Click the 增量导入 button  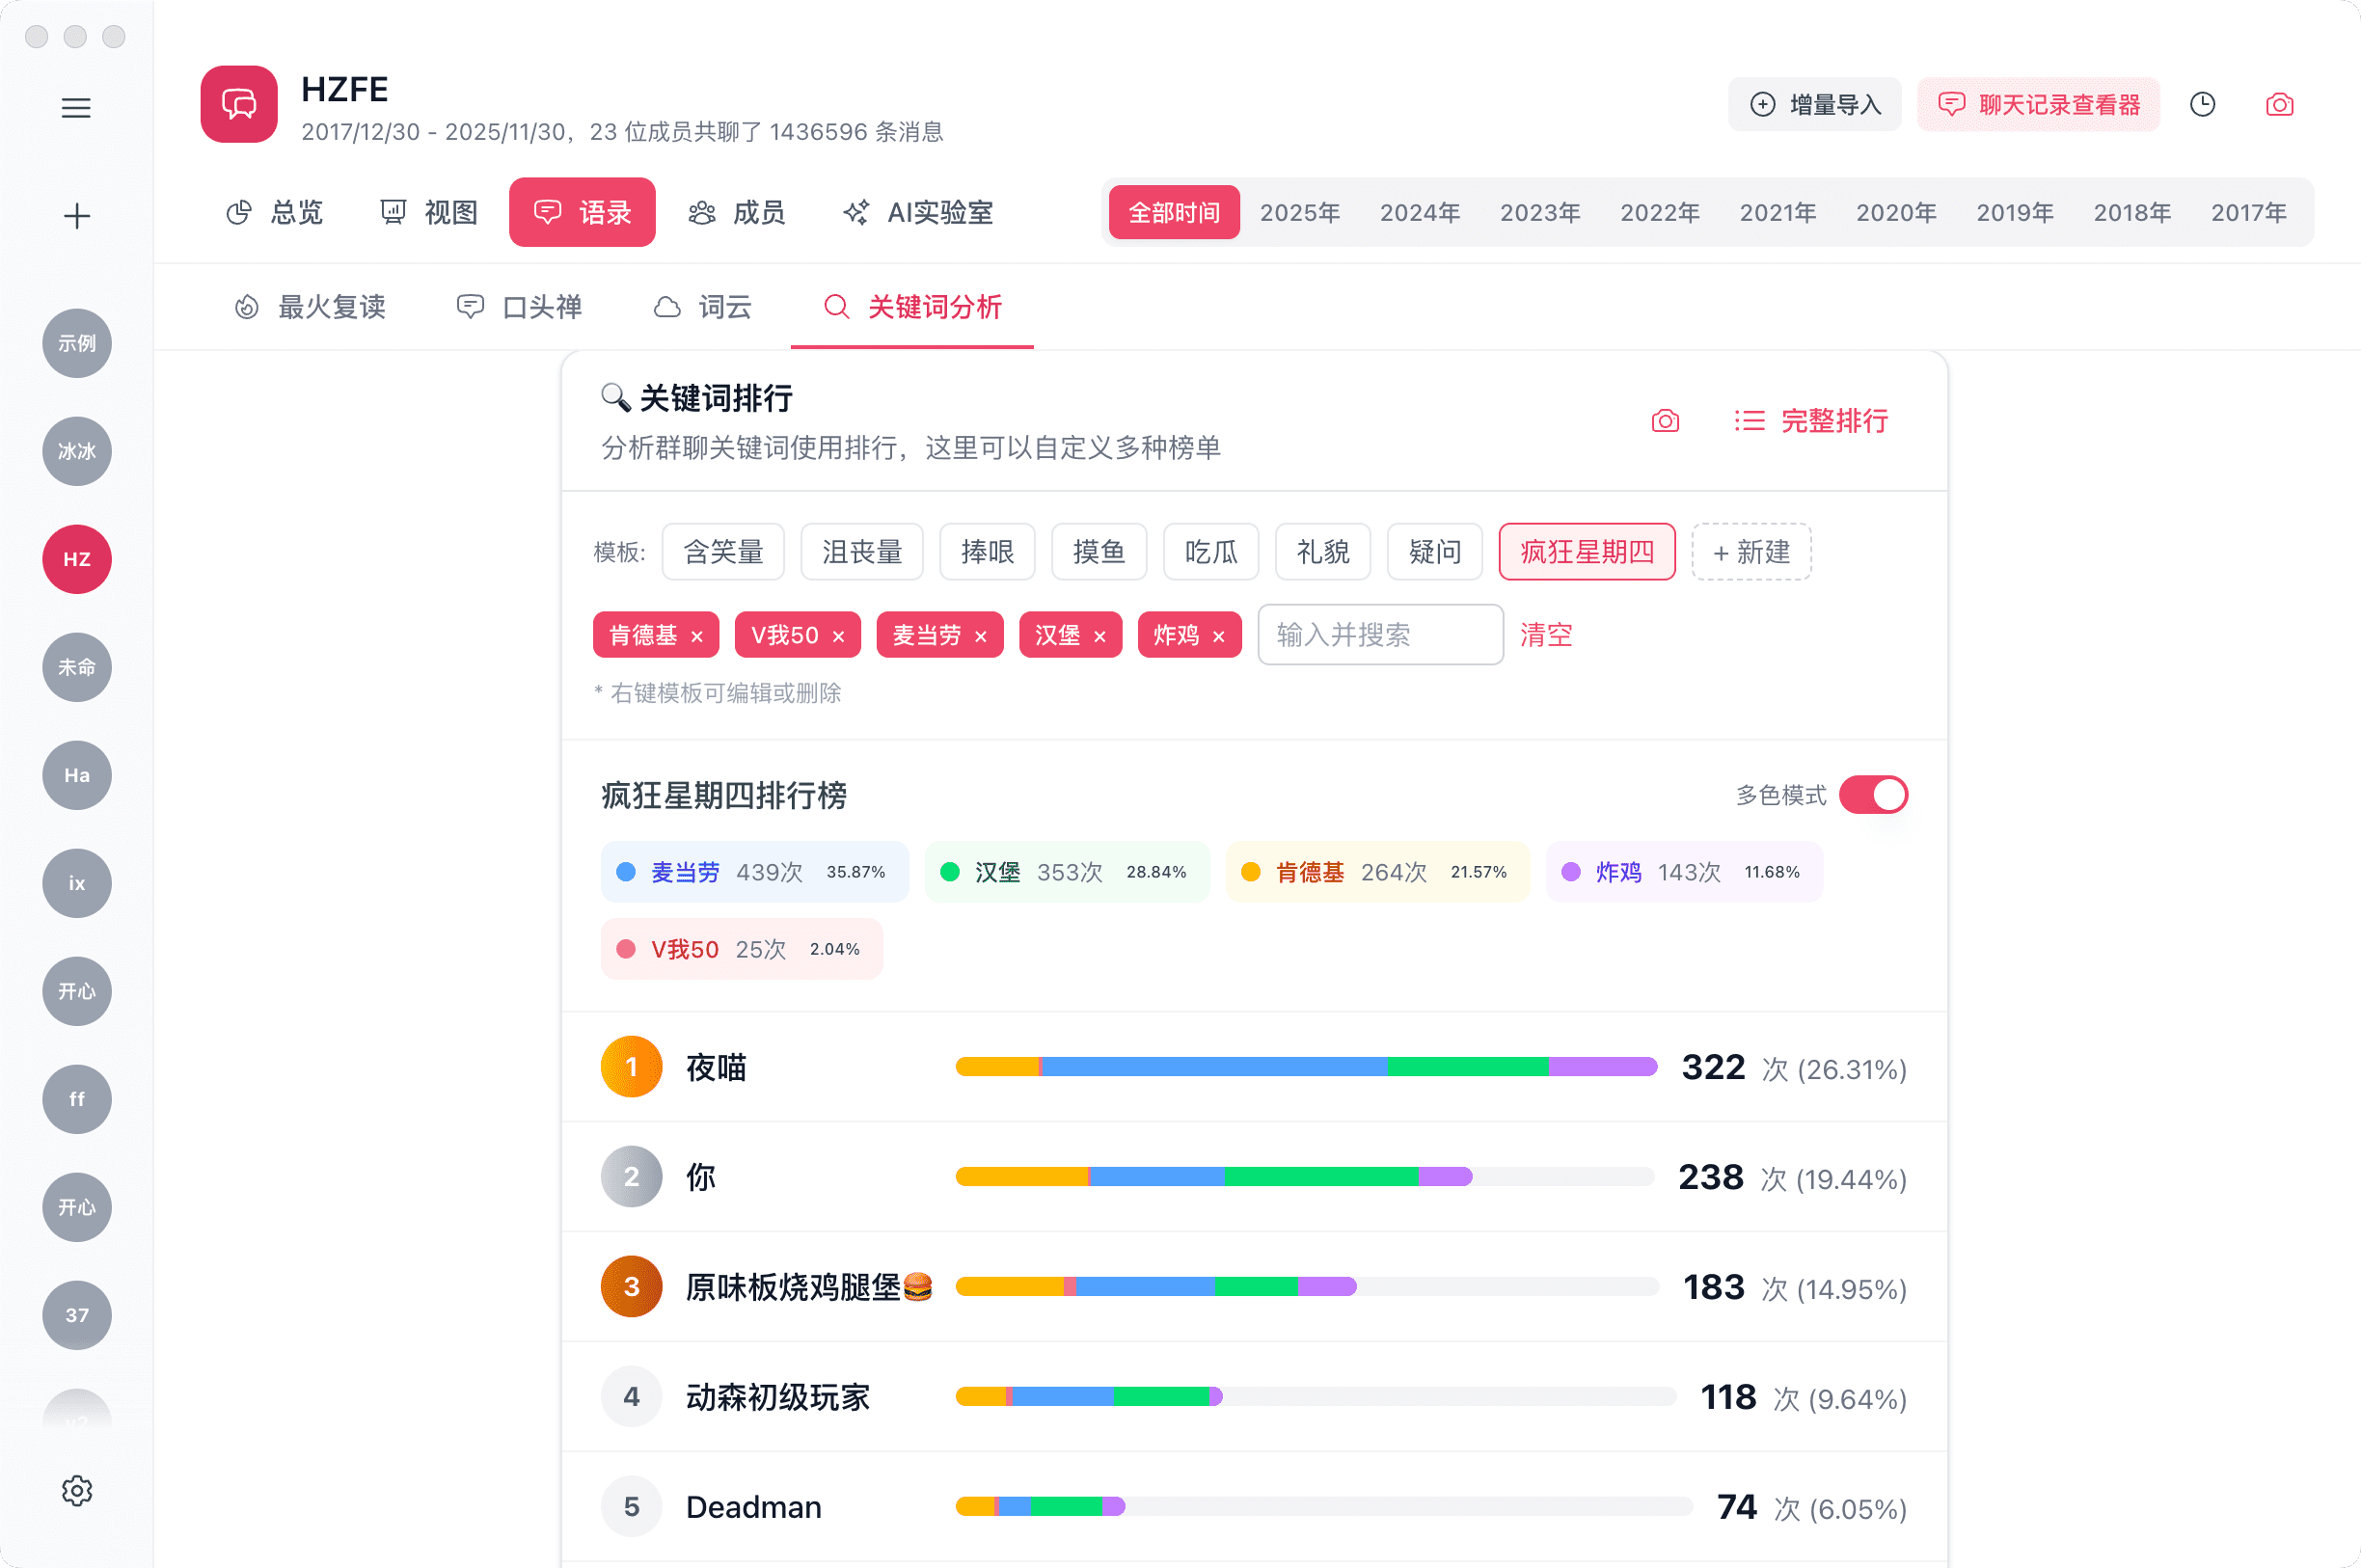click(1814, 104)
